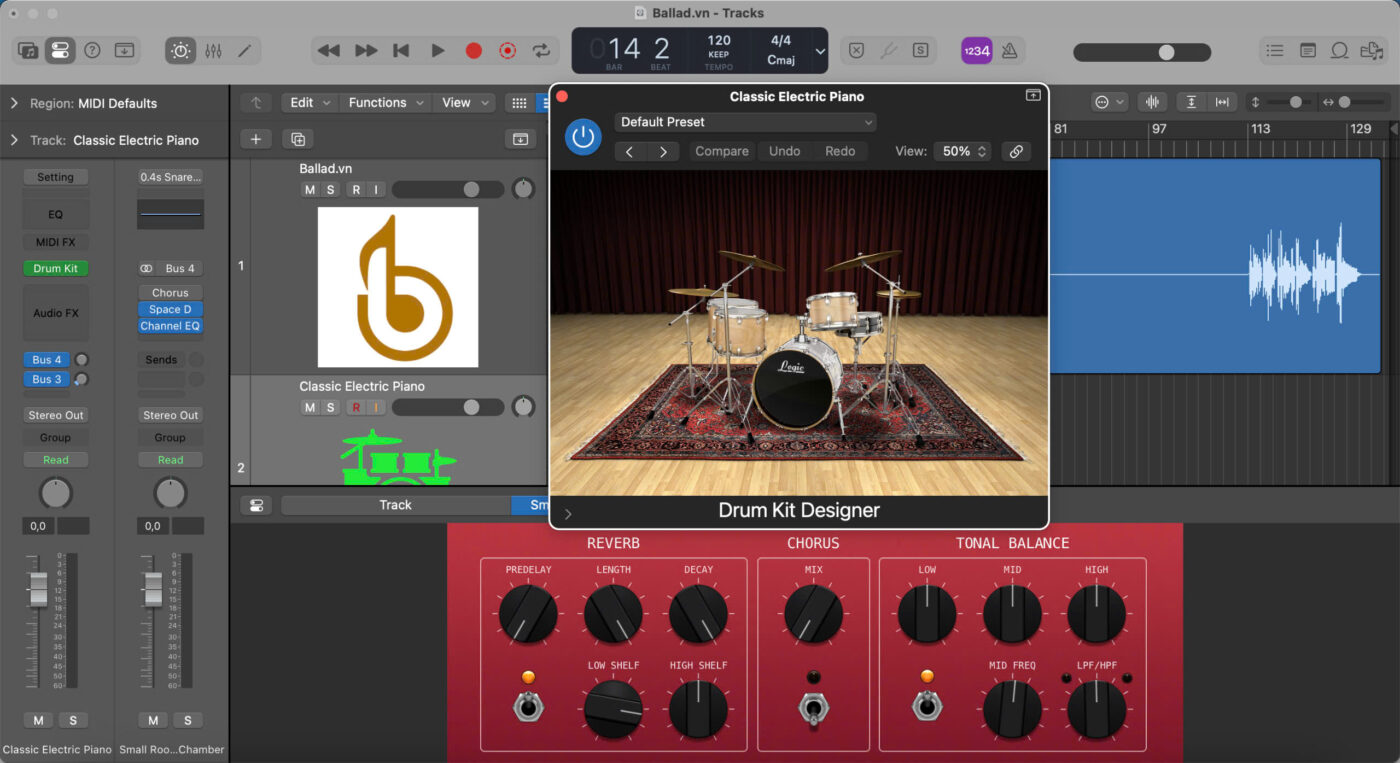Screen dimensions: 1400x763
Task: Duplicate the track
Action: coord(298,139)
